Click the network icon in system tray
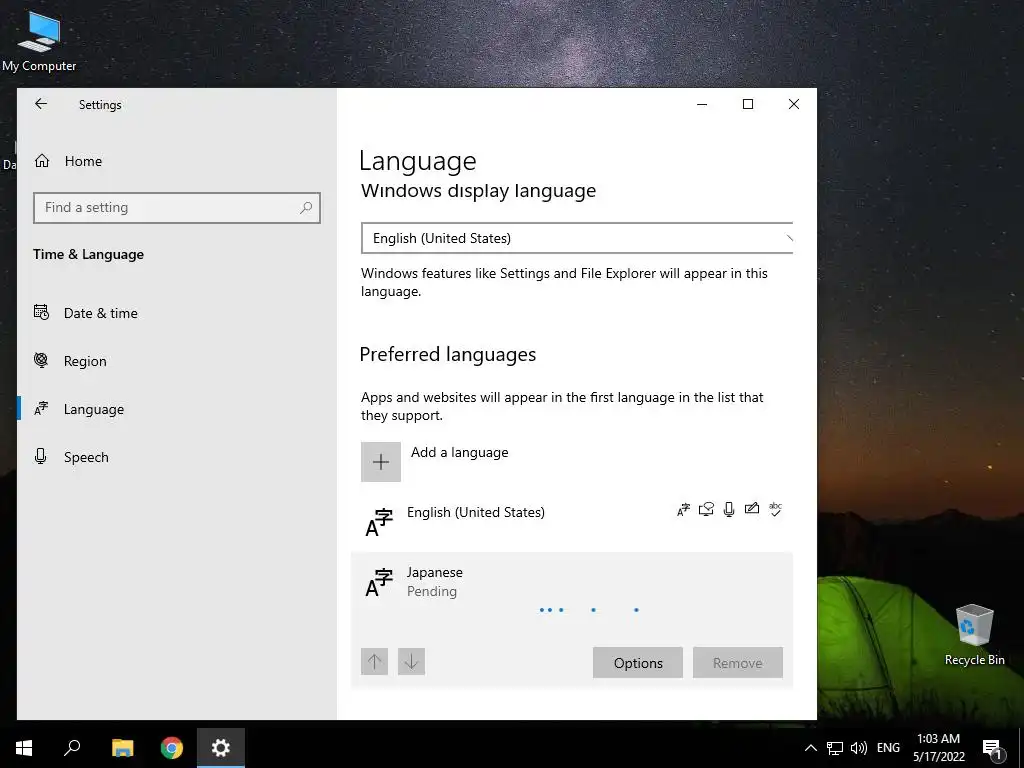Screen dimensions: 1024x768 point(835,748)
